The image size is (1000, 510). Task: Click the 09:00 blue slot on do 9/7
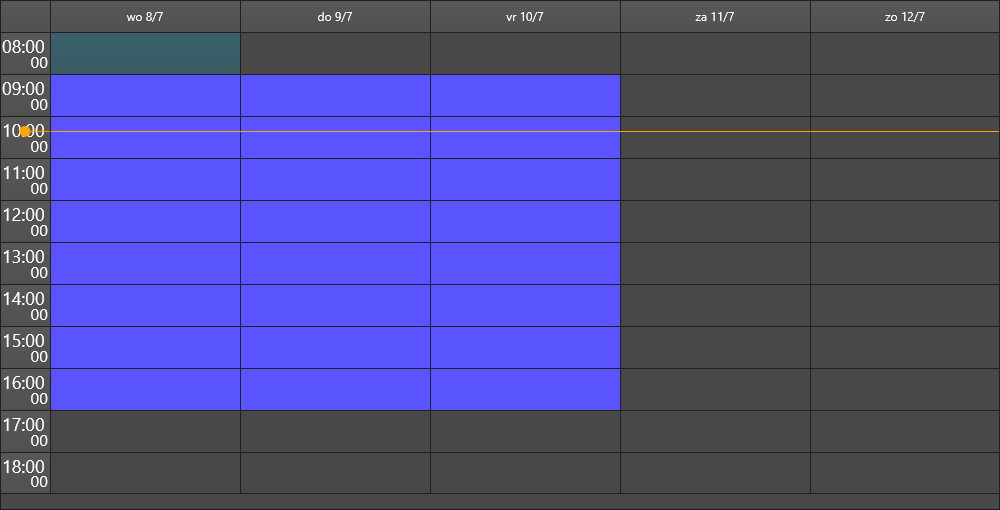point(335,96)
